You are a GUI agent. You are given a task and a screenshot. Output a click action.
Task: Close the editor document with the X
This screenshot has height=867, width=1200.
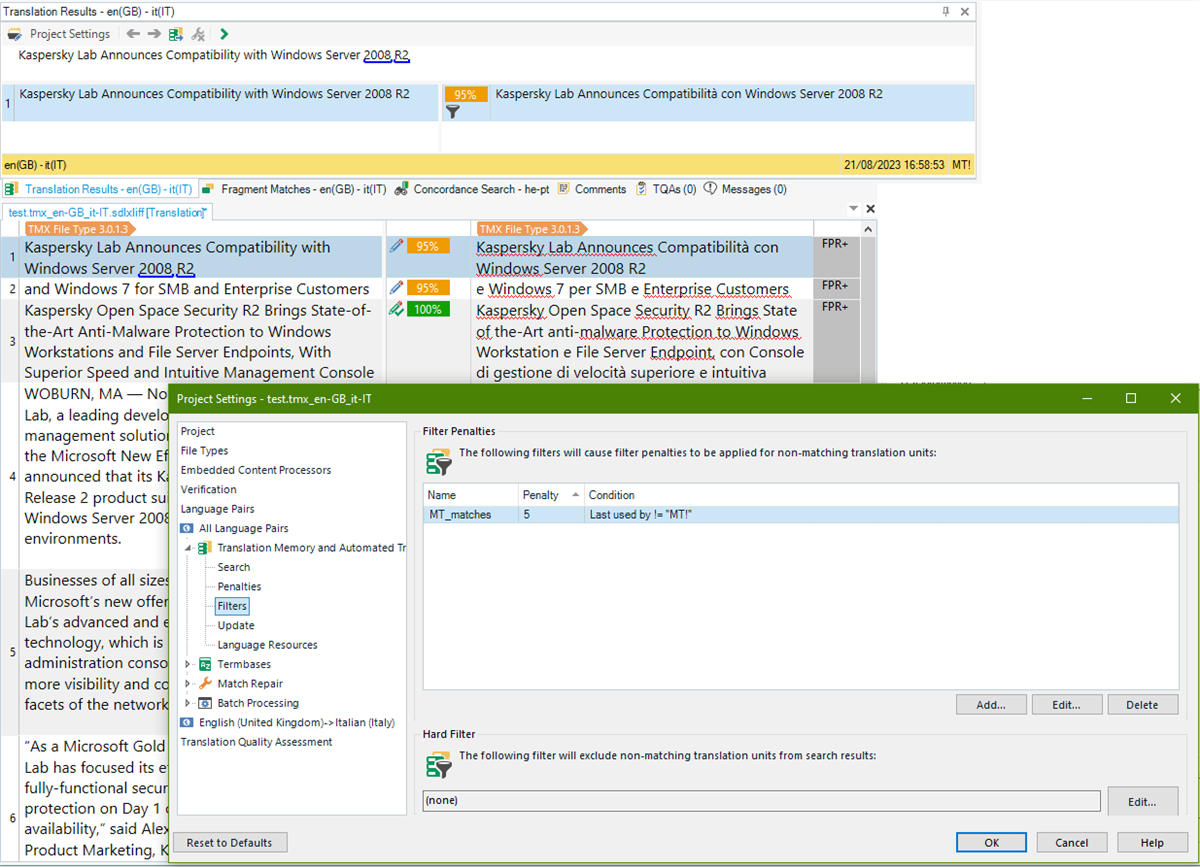pos(870,209)
